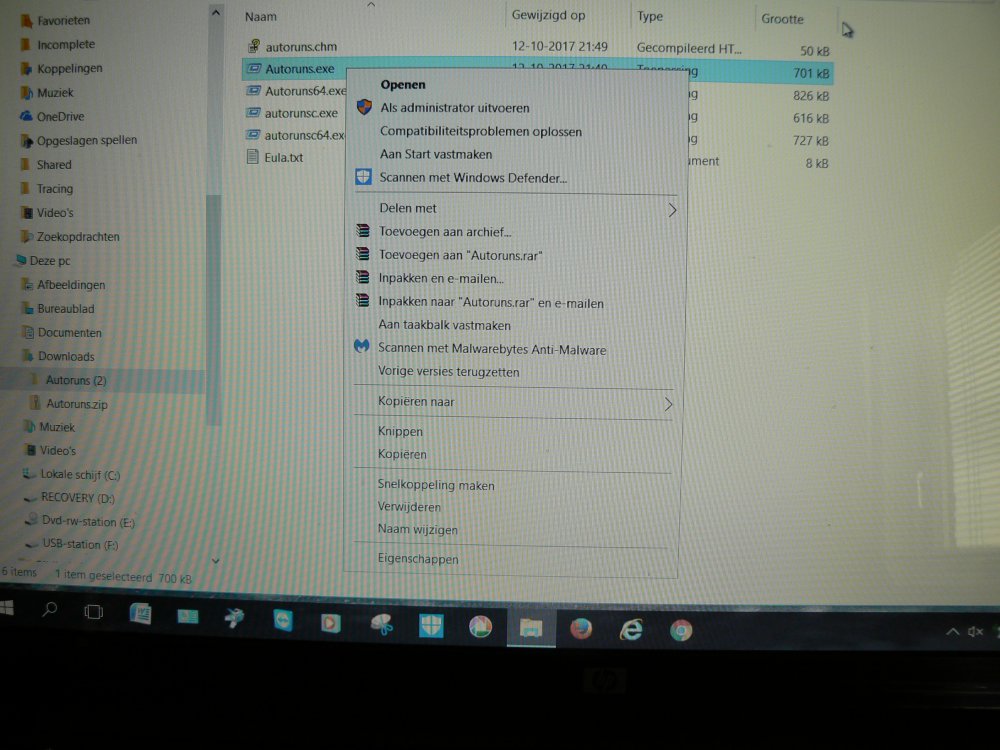Select Deze pc in navigation pane
The image size is (1000, 750).
click(x=50, y=261)
